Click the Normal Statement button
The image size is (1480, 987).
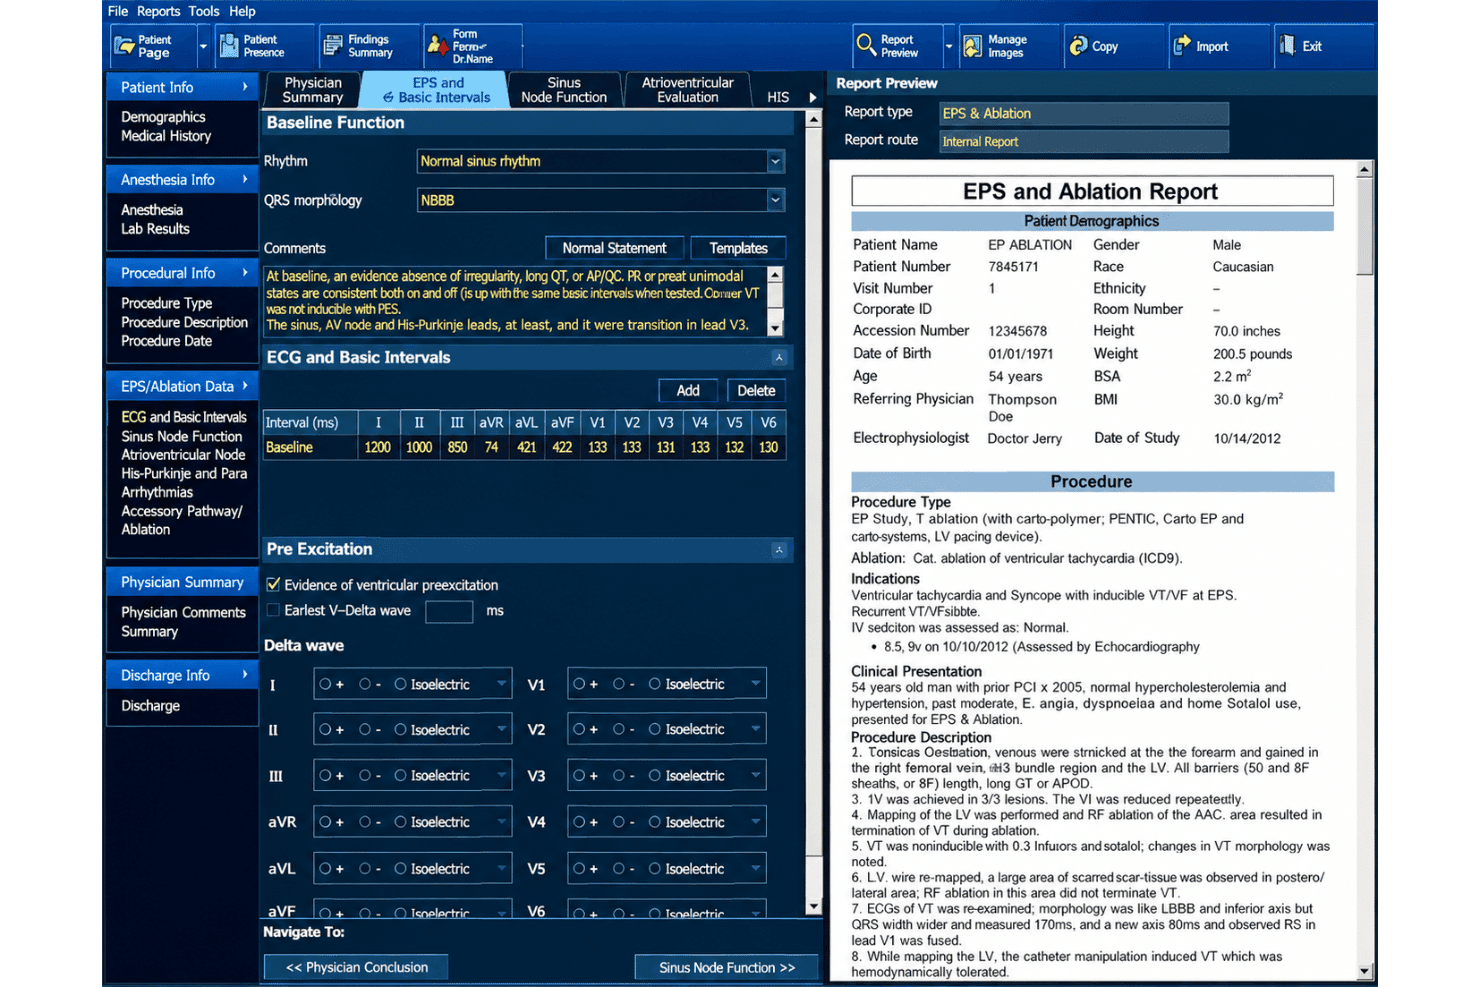[x=614, y=248]
